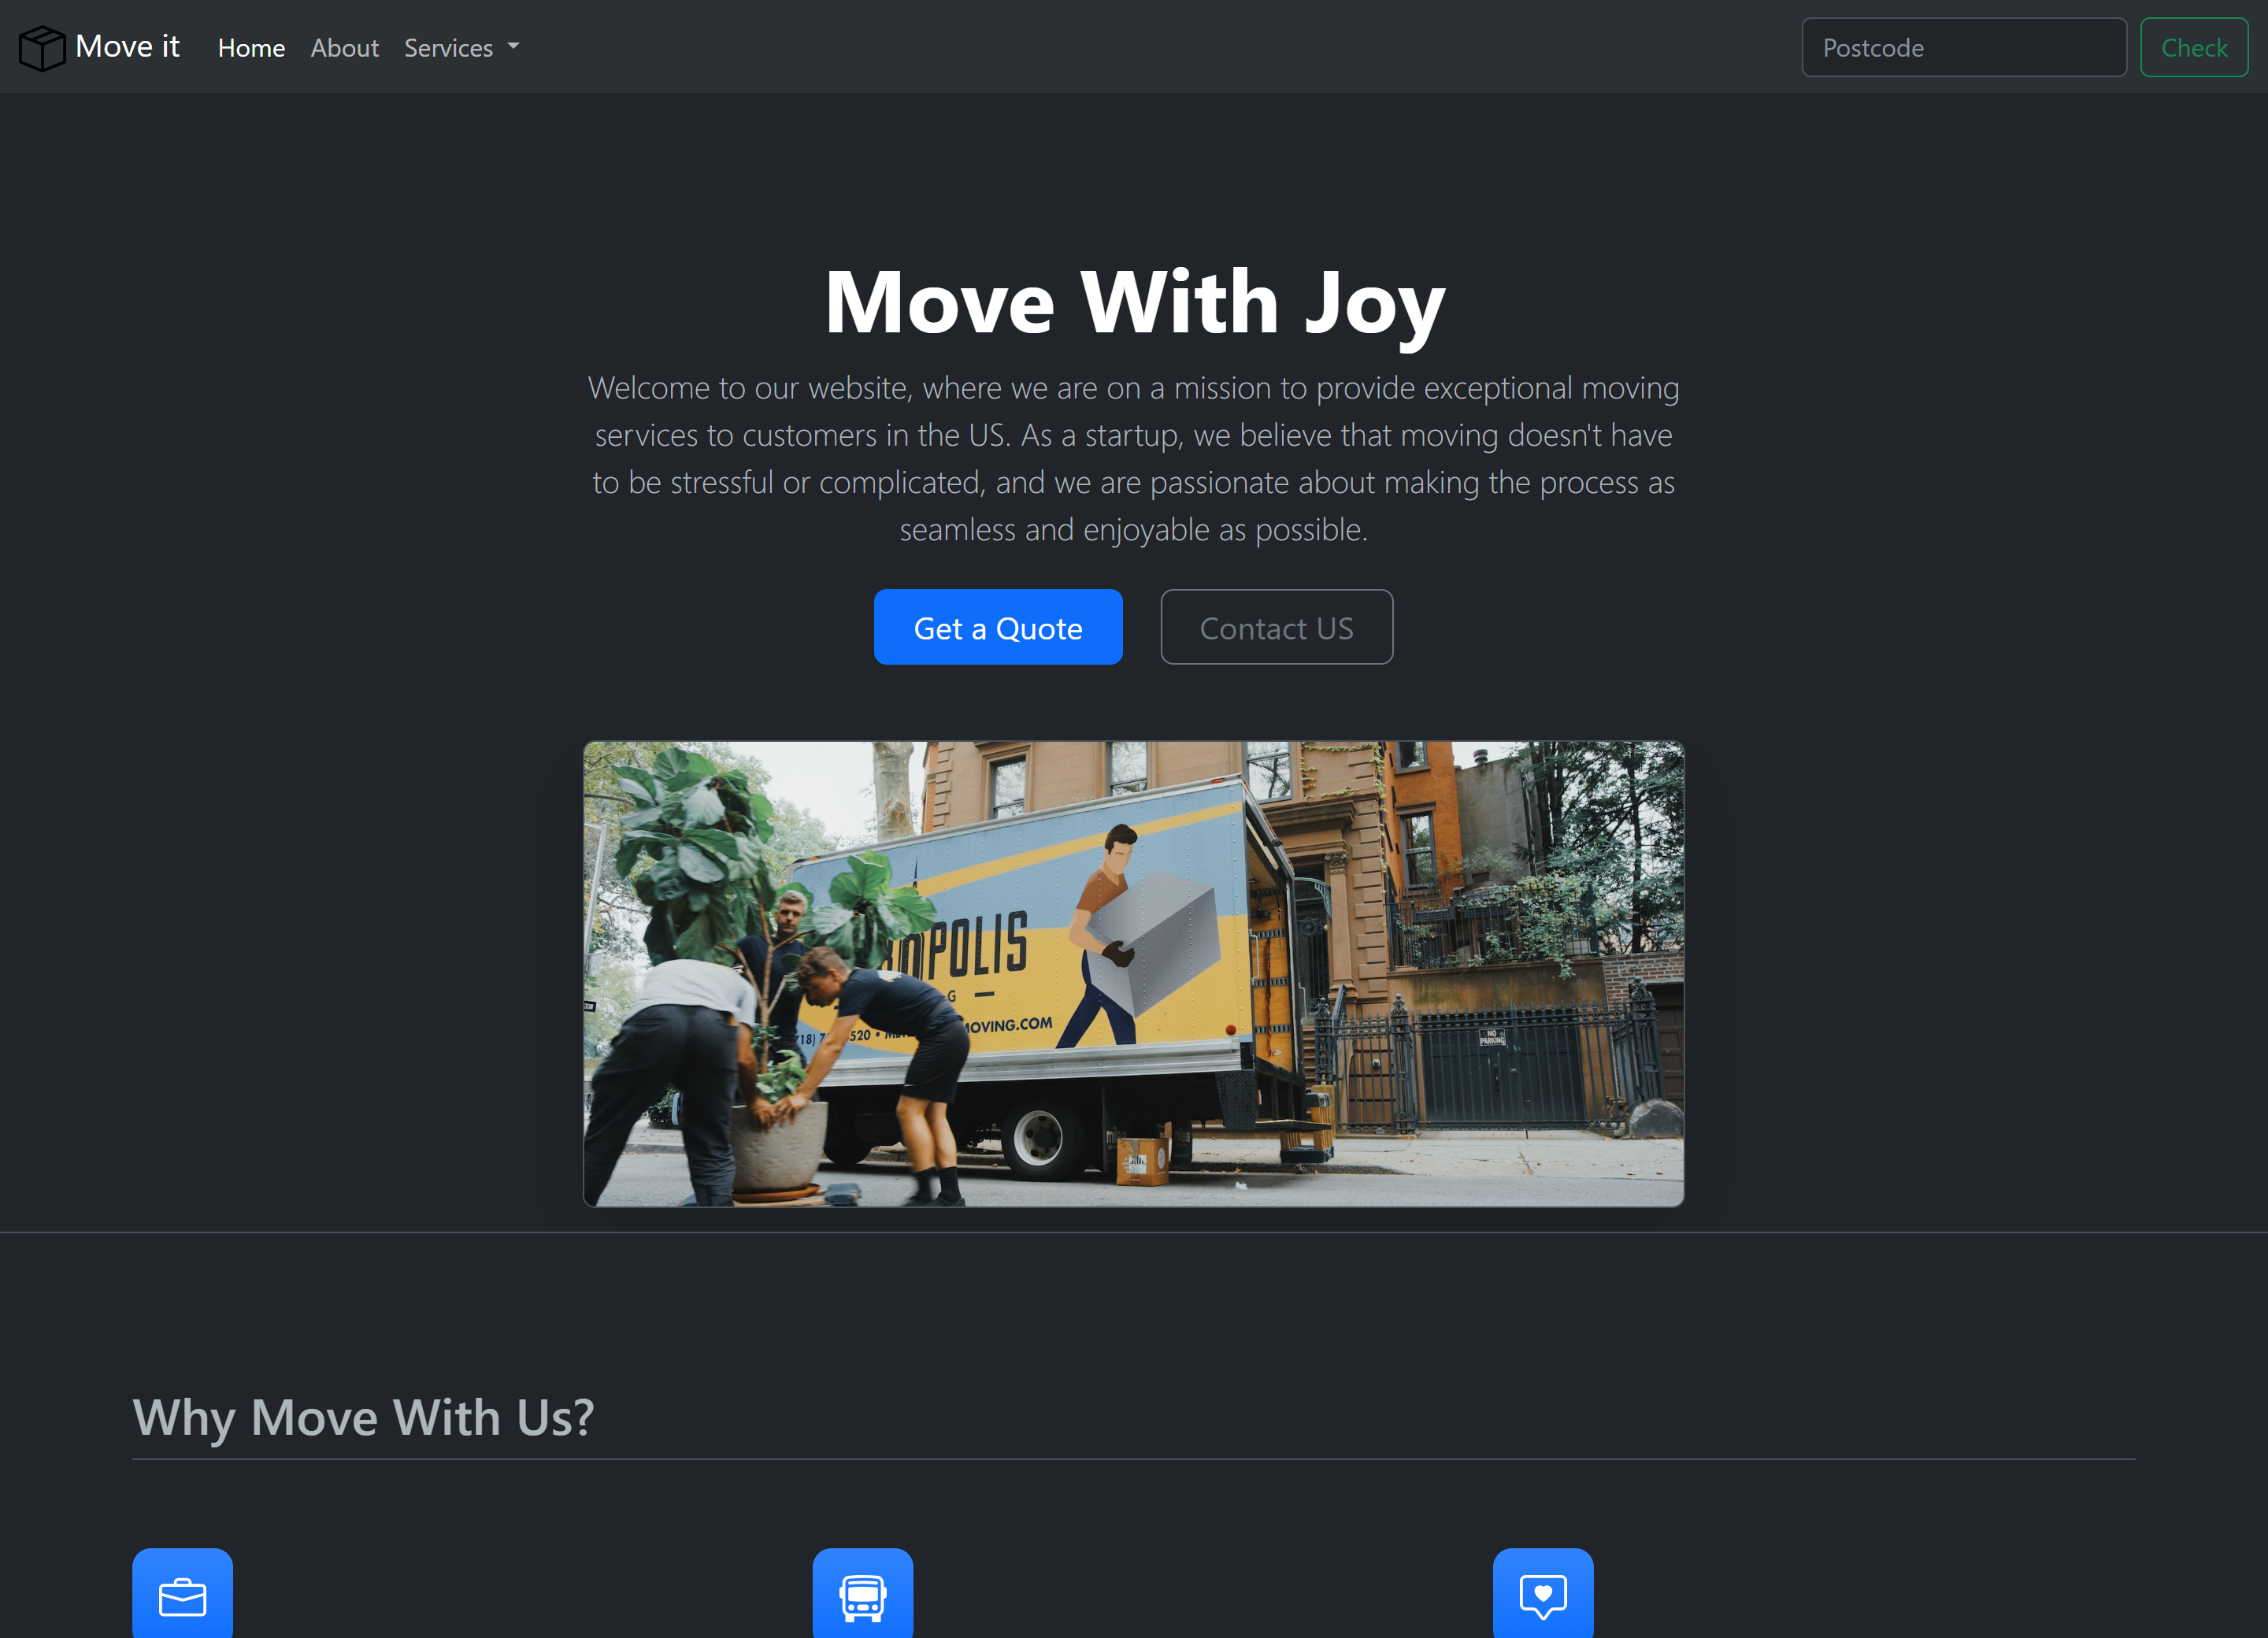This screenshot has width=2268, height=1638.
Task: Open the About page
Action: (x=344, y=47)
